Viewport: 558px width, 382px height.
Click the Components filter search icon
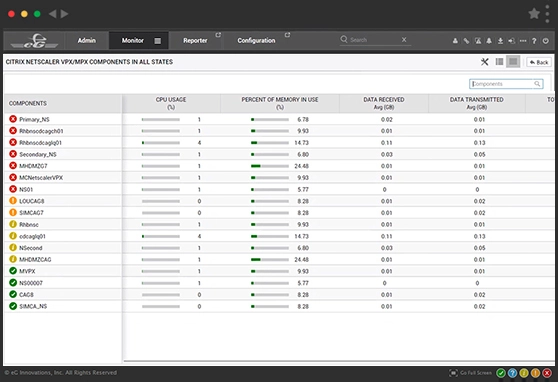tap(537, 84)
